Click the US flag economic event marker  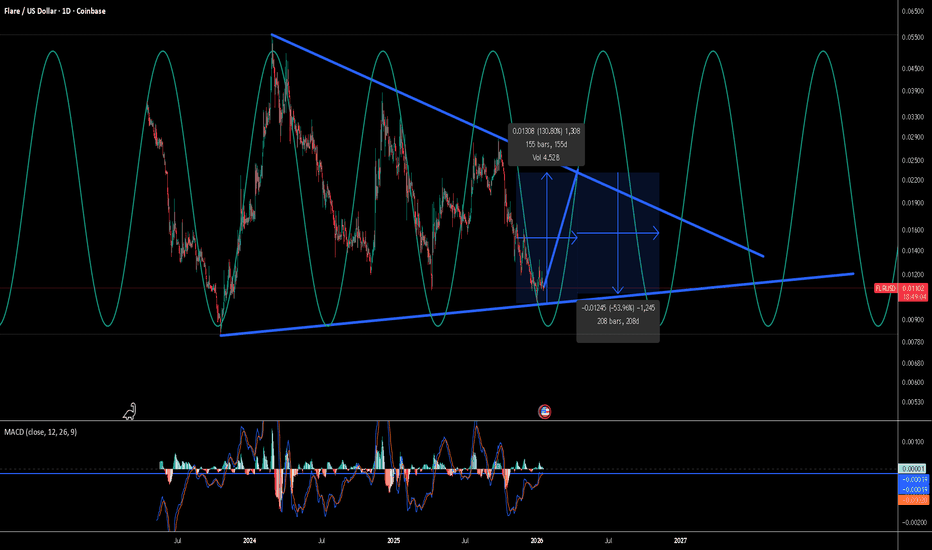(545, 411)
